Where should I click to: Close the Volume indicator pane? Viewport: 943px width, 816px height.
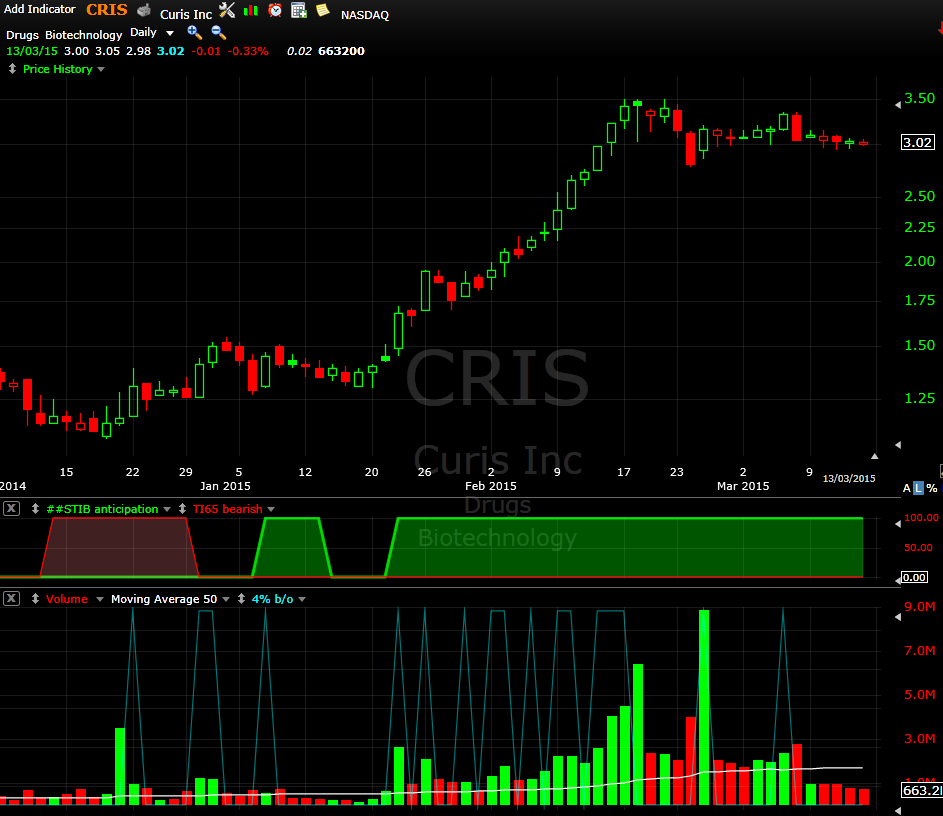11,598
